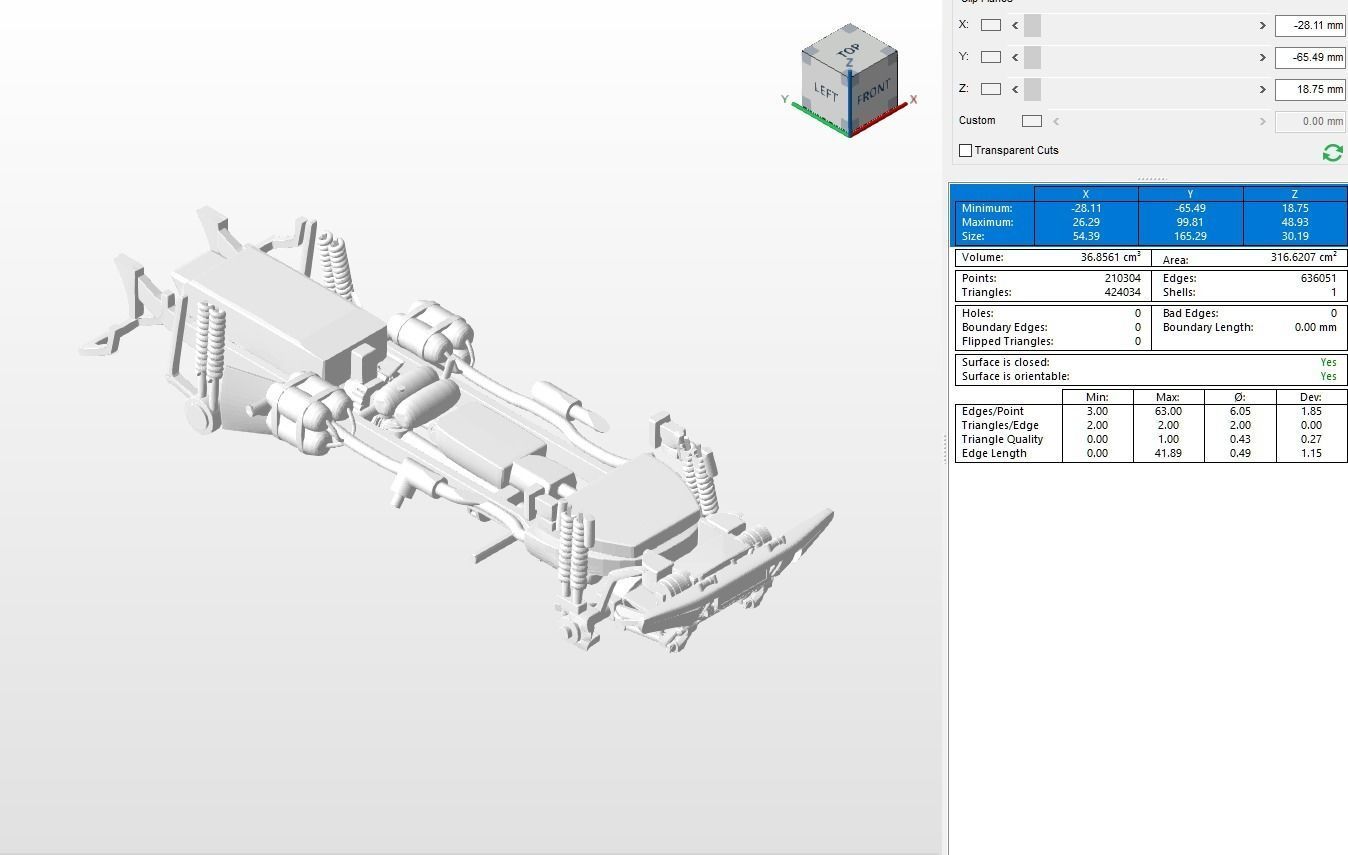Click the Size X value 54.39
This screenshot has height=855, width=1348.
pos(1086,236)
